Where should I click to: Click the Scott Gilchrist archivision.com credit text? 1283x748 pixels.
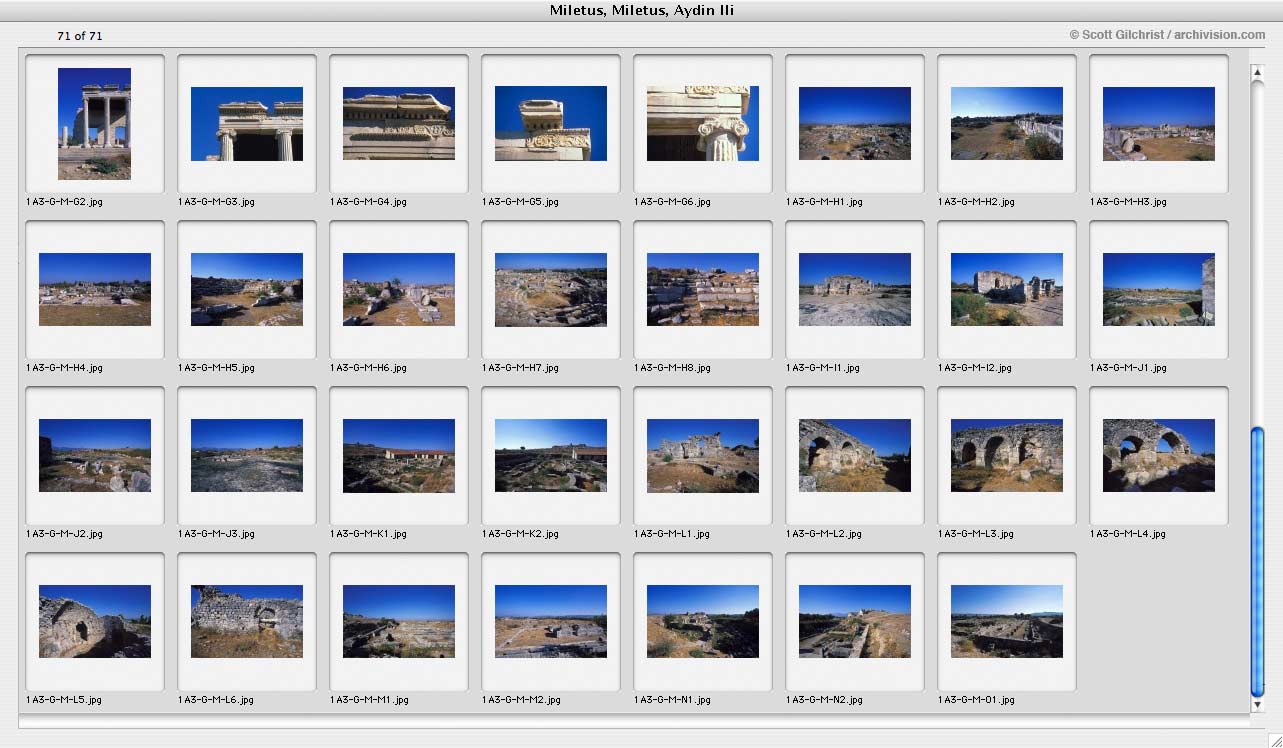pyautogui.click(x=1167, y=35)
